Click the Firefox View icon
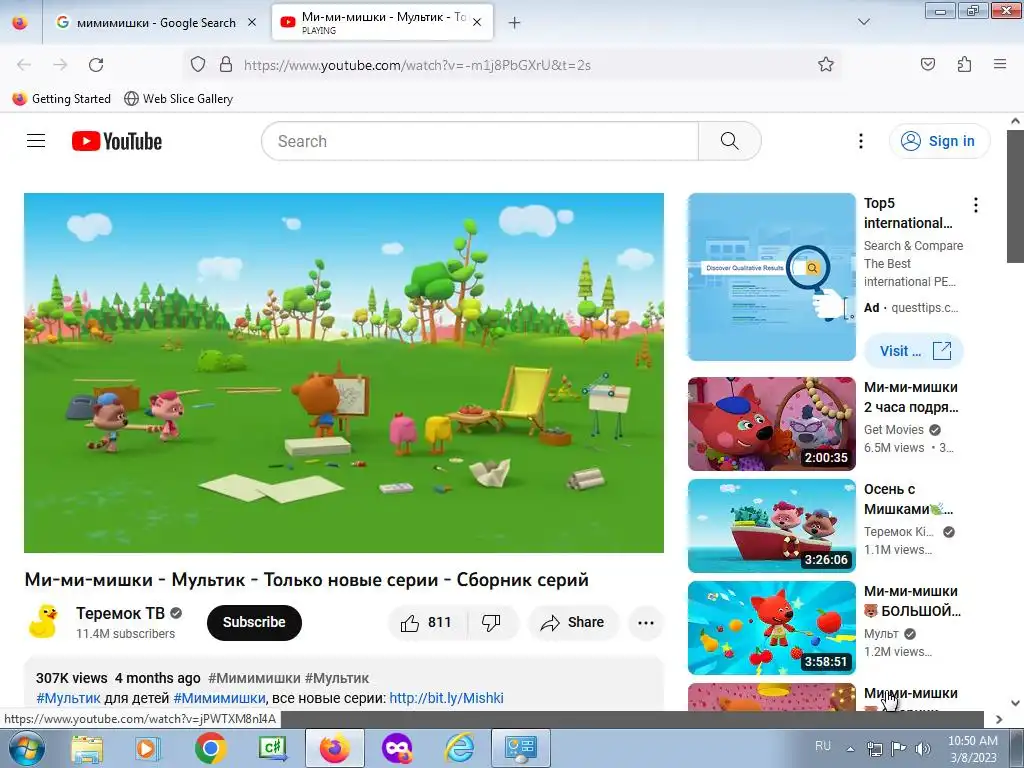The width and height of the screenshot is (1024, 768). tap(20, 23)
